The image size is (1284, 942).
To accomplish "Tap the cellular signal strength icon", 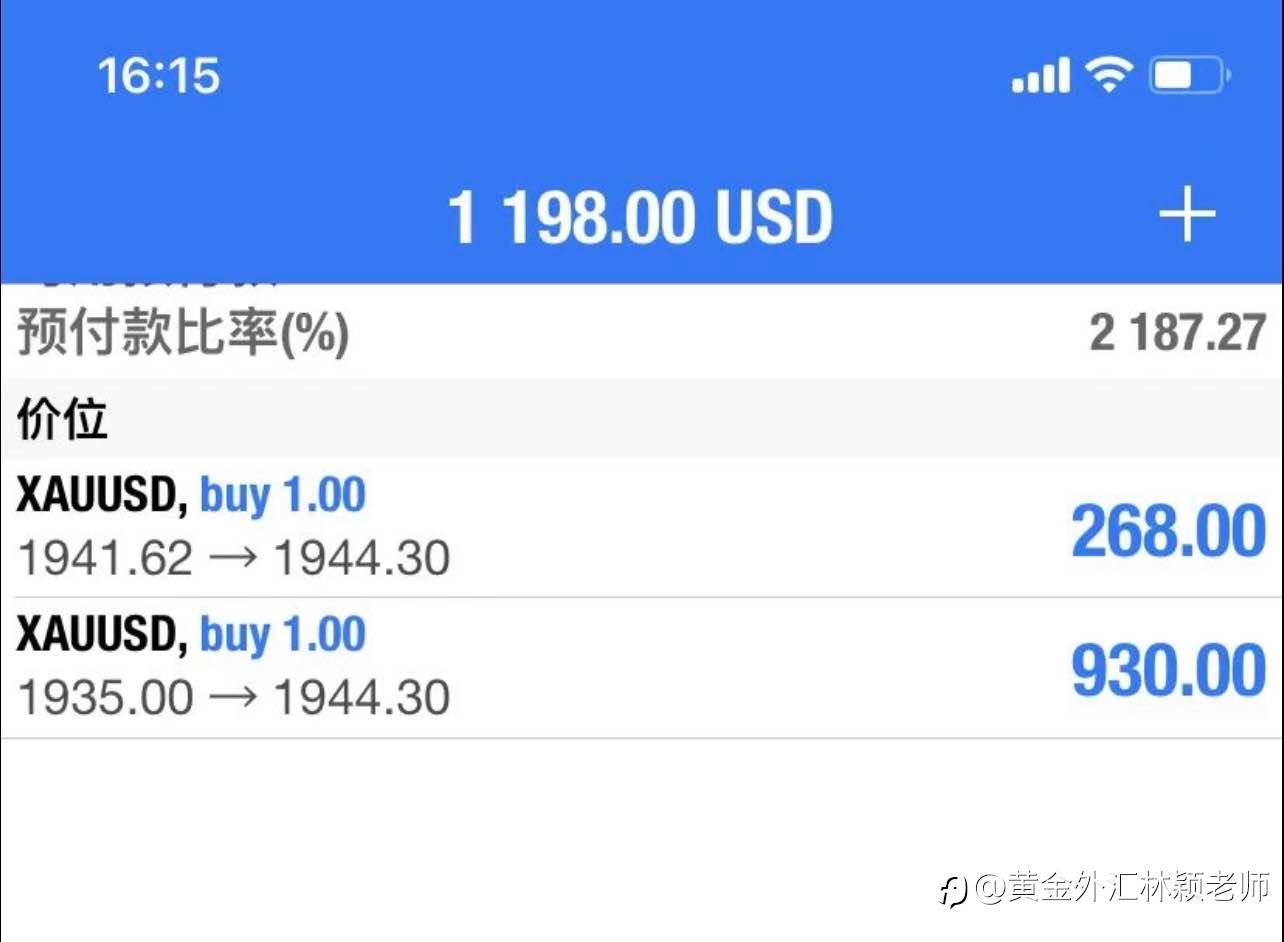I will click(x=1040, y=75).
